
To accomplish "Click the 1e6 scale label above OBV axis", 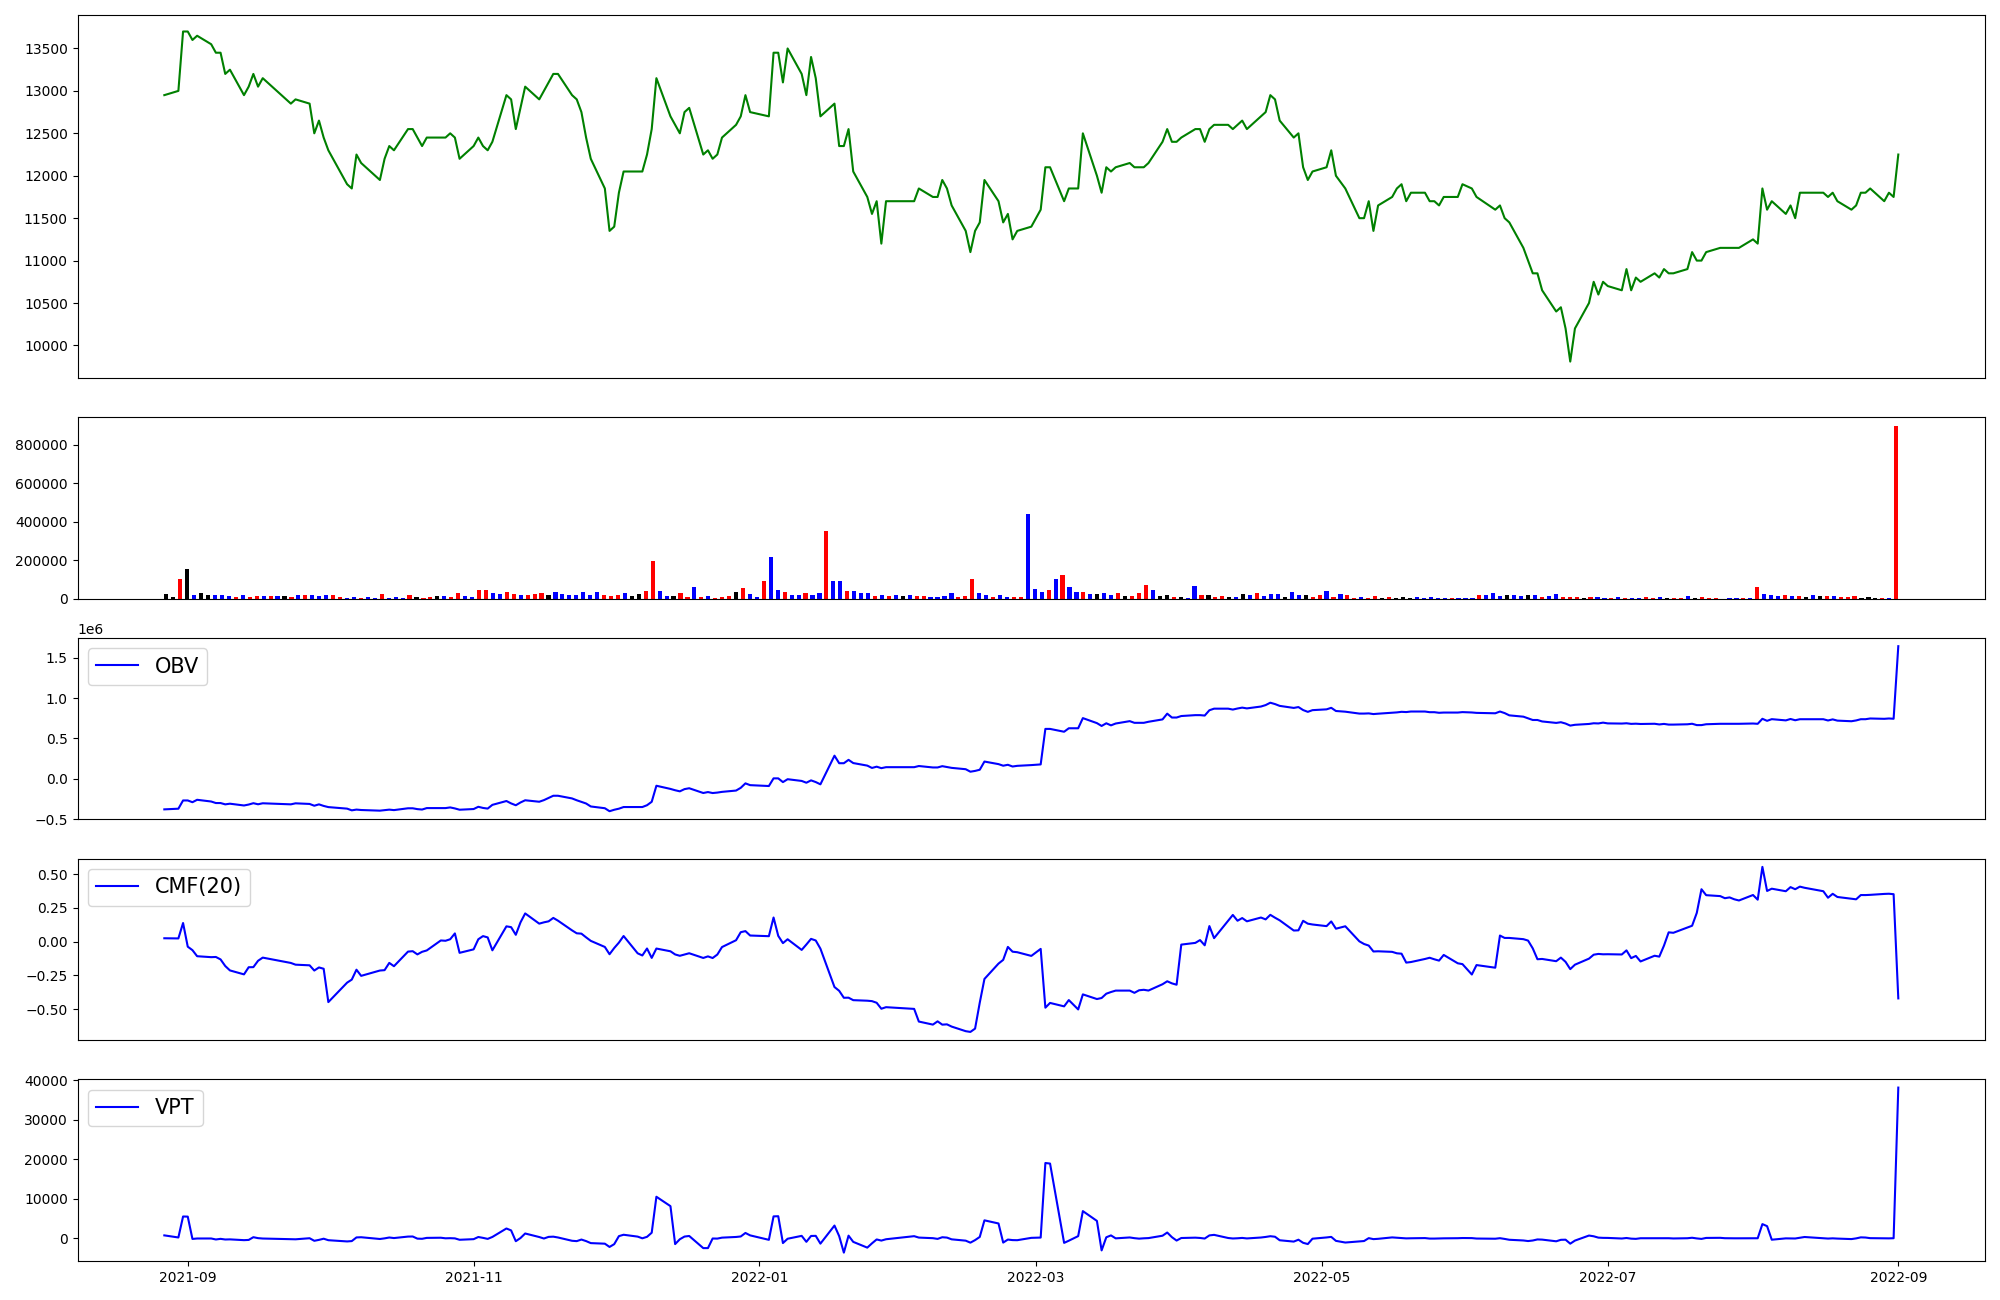I will click(x=91, y=629).
